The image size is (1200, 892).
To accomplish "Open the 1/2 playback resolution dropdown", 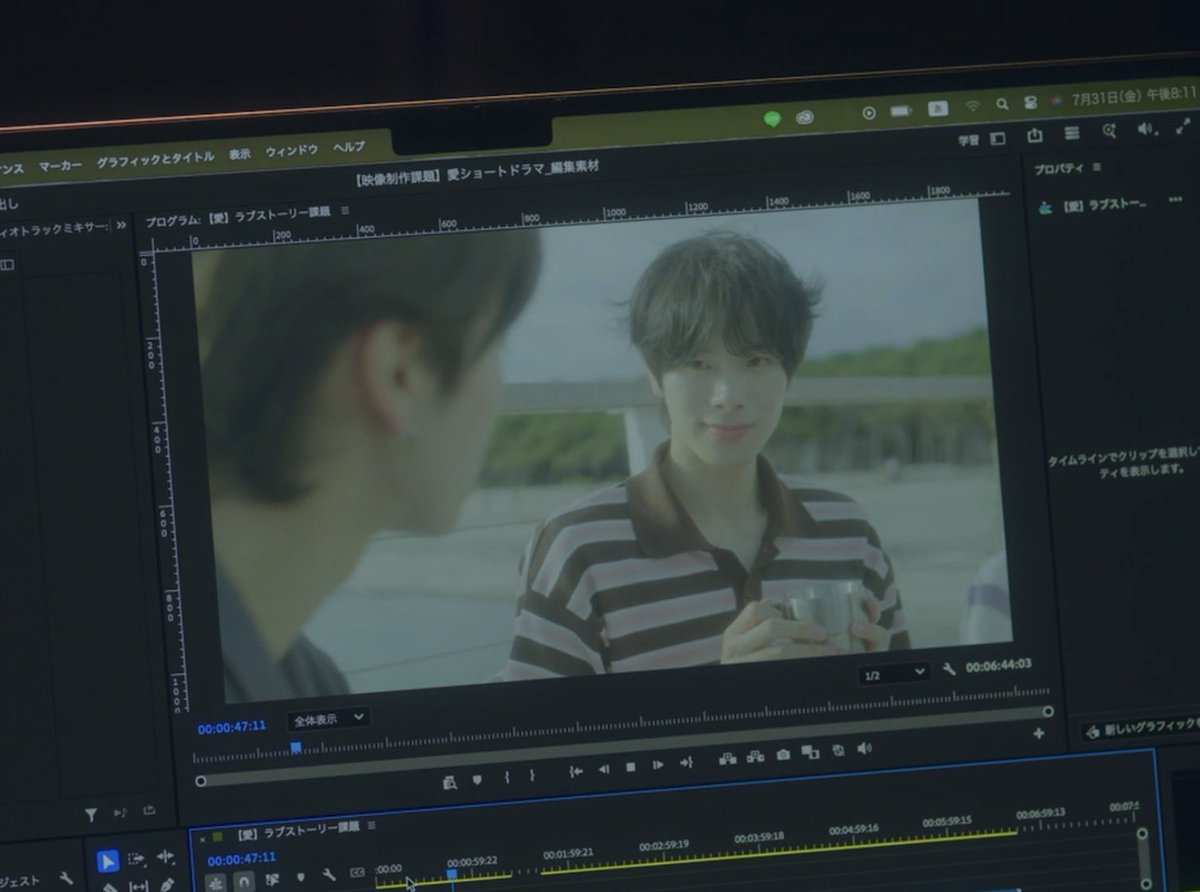I will click(894, 675).
